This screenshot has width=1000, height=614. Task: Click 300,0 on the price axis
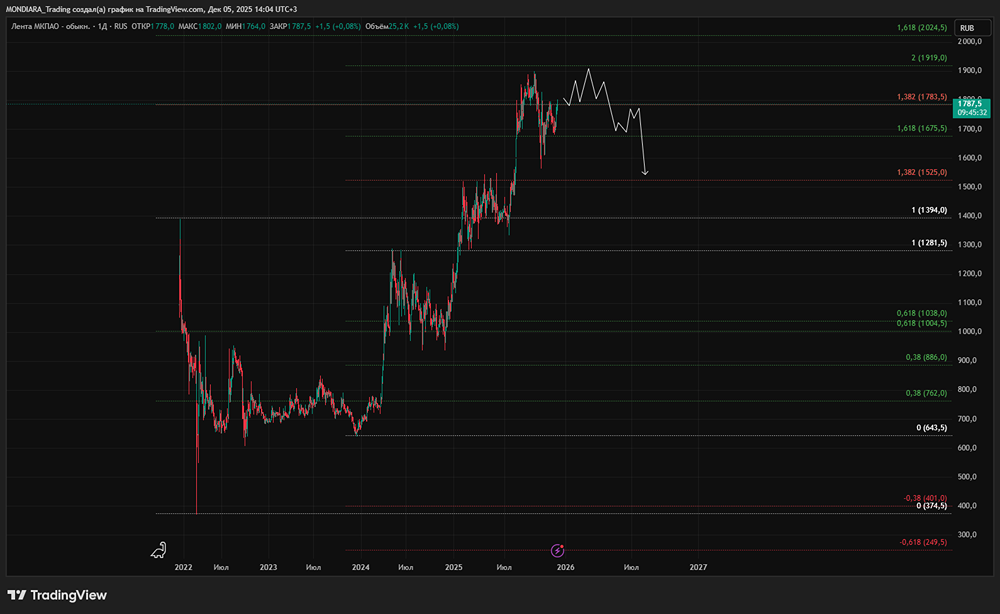[x=967, y=534]
